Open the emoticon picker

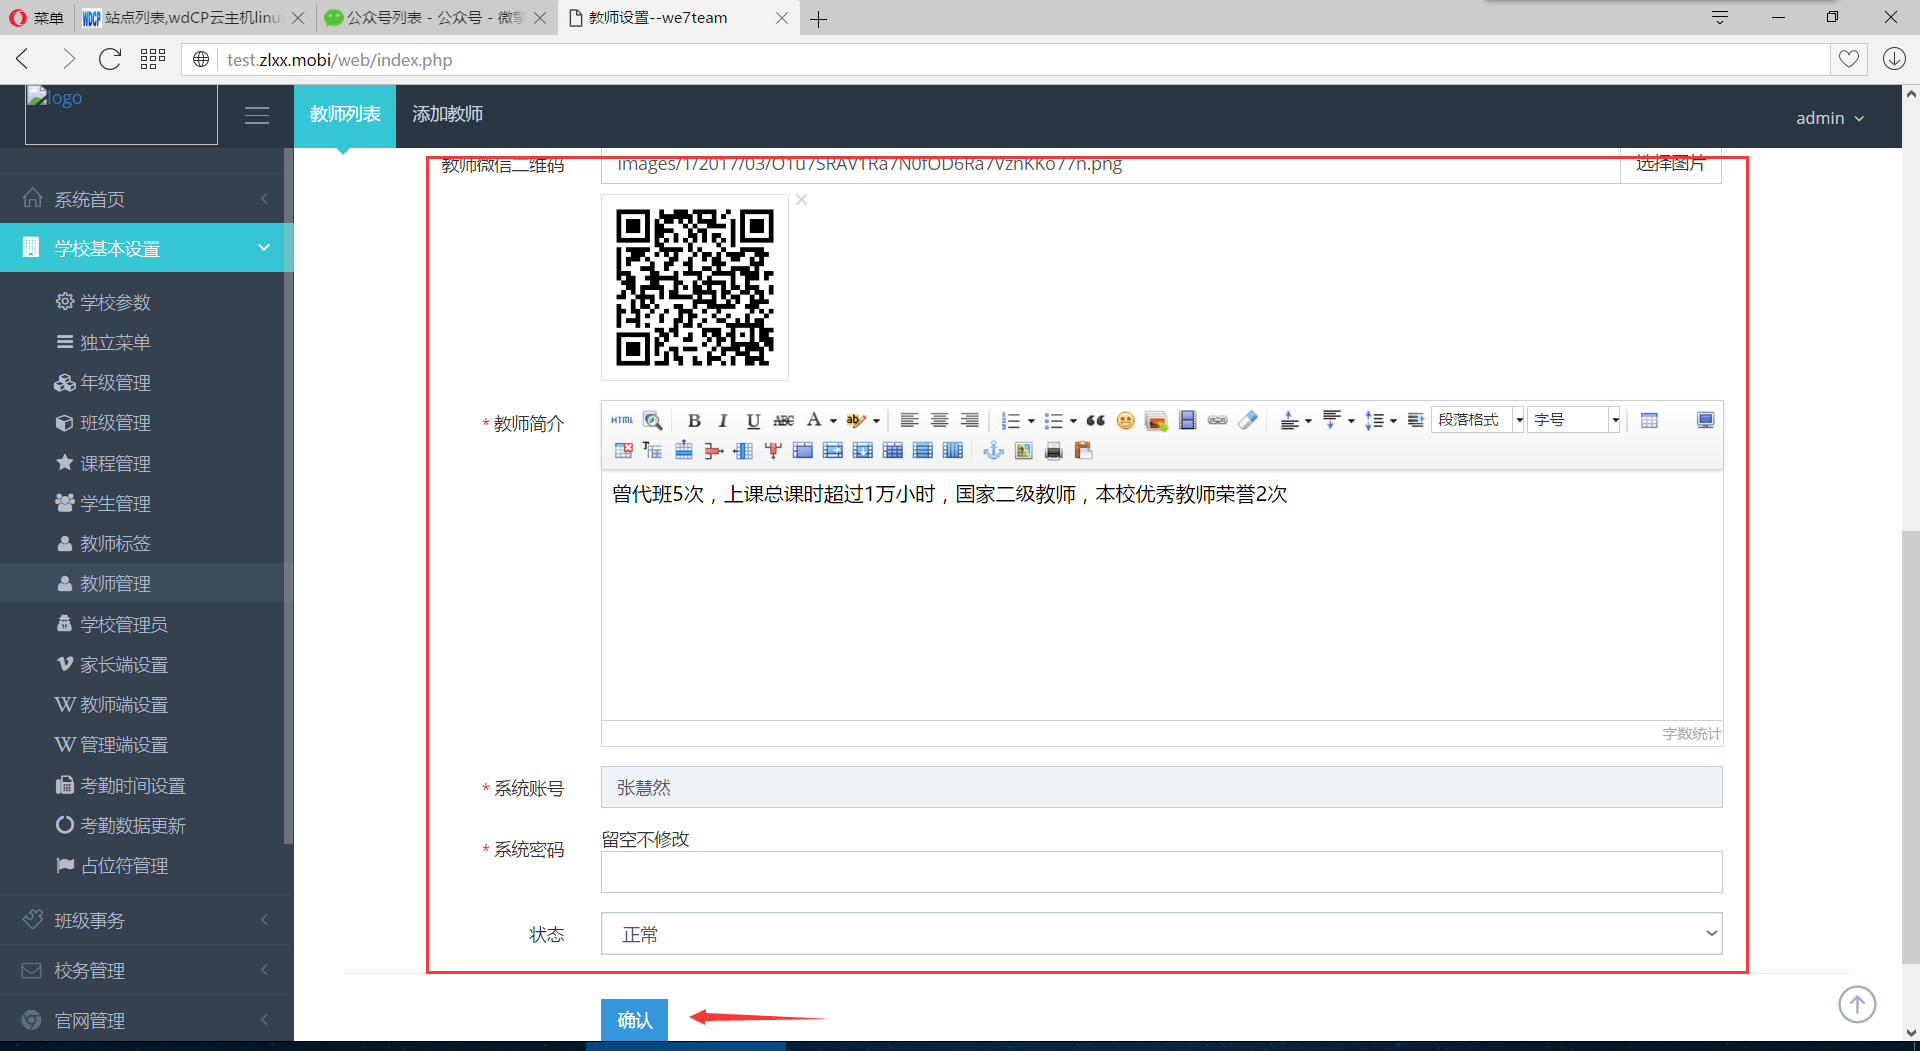click(x=1126, y=421)
